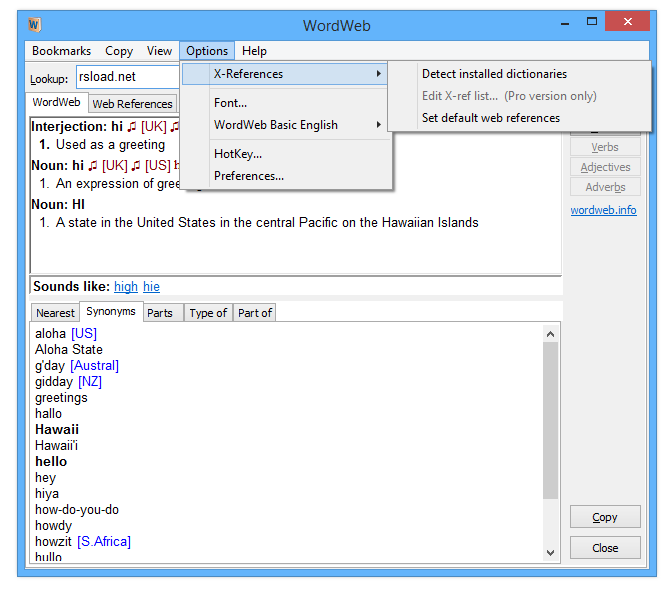
Task: Play UK pronunciation note for Noun hi
Action: coord(93,165)
